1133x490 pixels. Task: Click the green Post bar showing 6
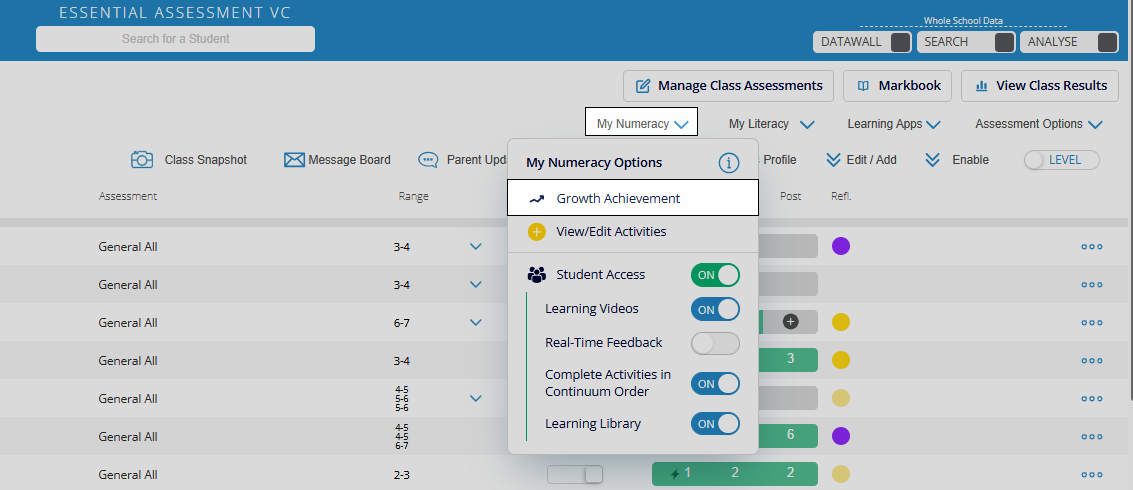[x=790, y=435]
